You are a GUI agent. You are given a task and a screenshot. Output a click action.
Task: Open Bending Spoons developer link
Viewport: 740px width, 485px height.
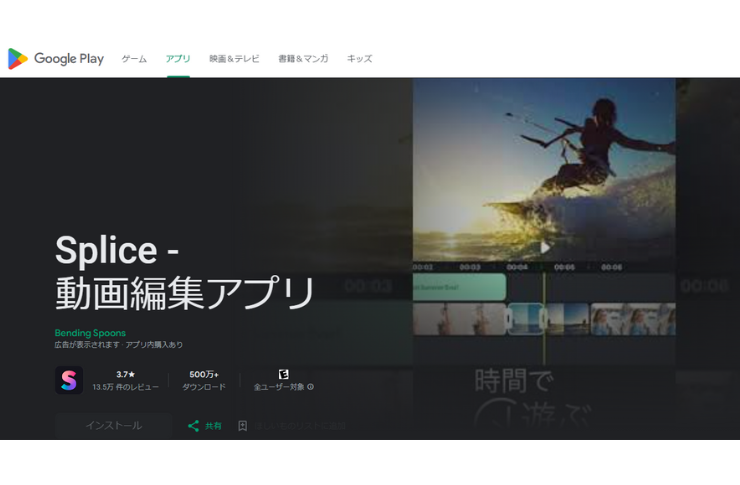(x=90, y=333)
